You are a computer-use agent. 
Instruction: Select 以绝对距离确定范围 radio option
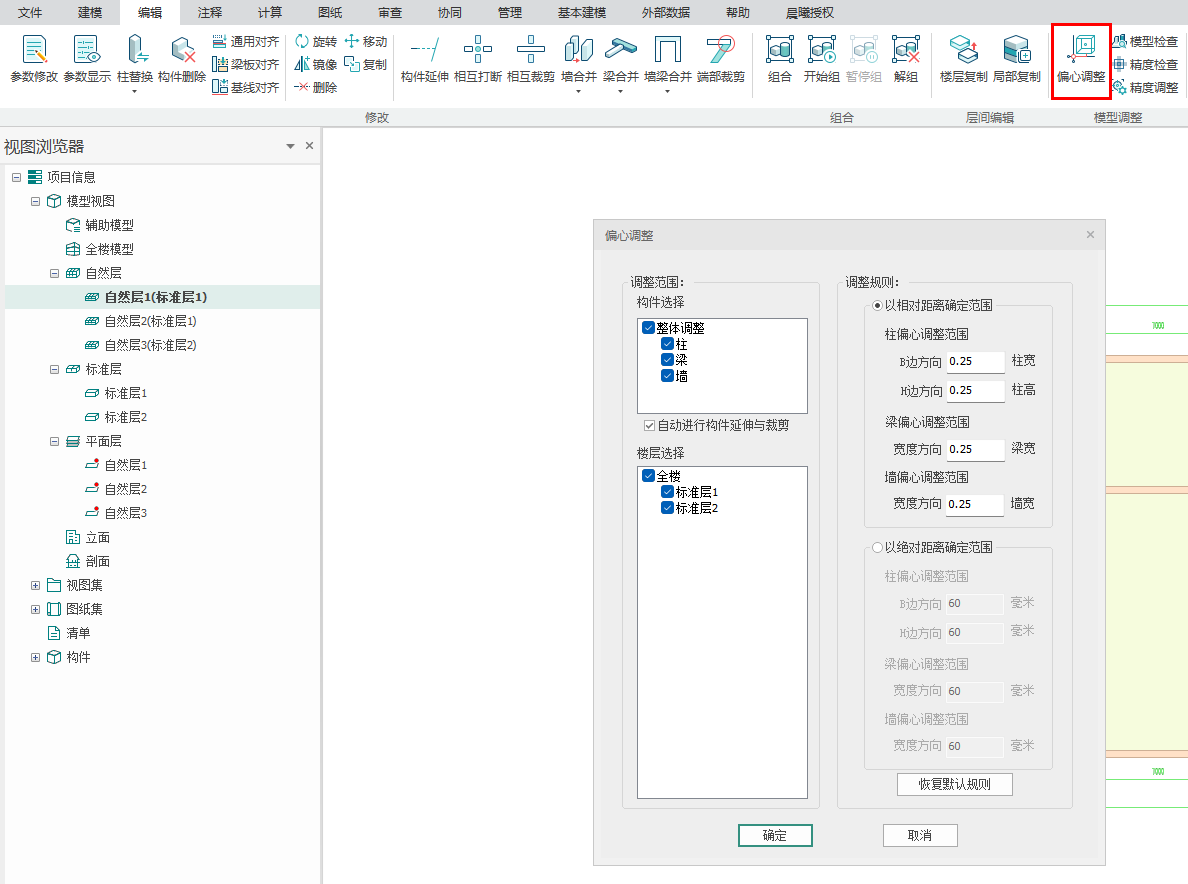pos(877,547)
